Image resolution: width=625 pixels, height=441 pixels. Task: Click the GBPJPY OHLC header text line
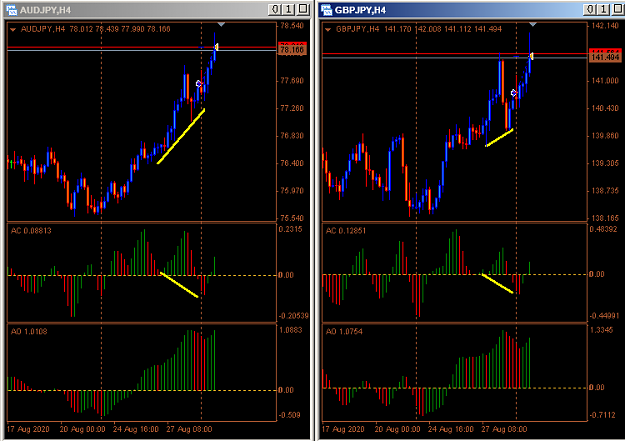pos(419,29)
